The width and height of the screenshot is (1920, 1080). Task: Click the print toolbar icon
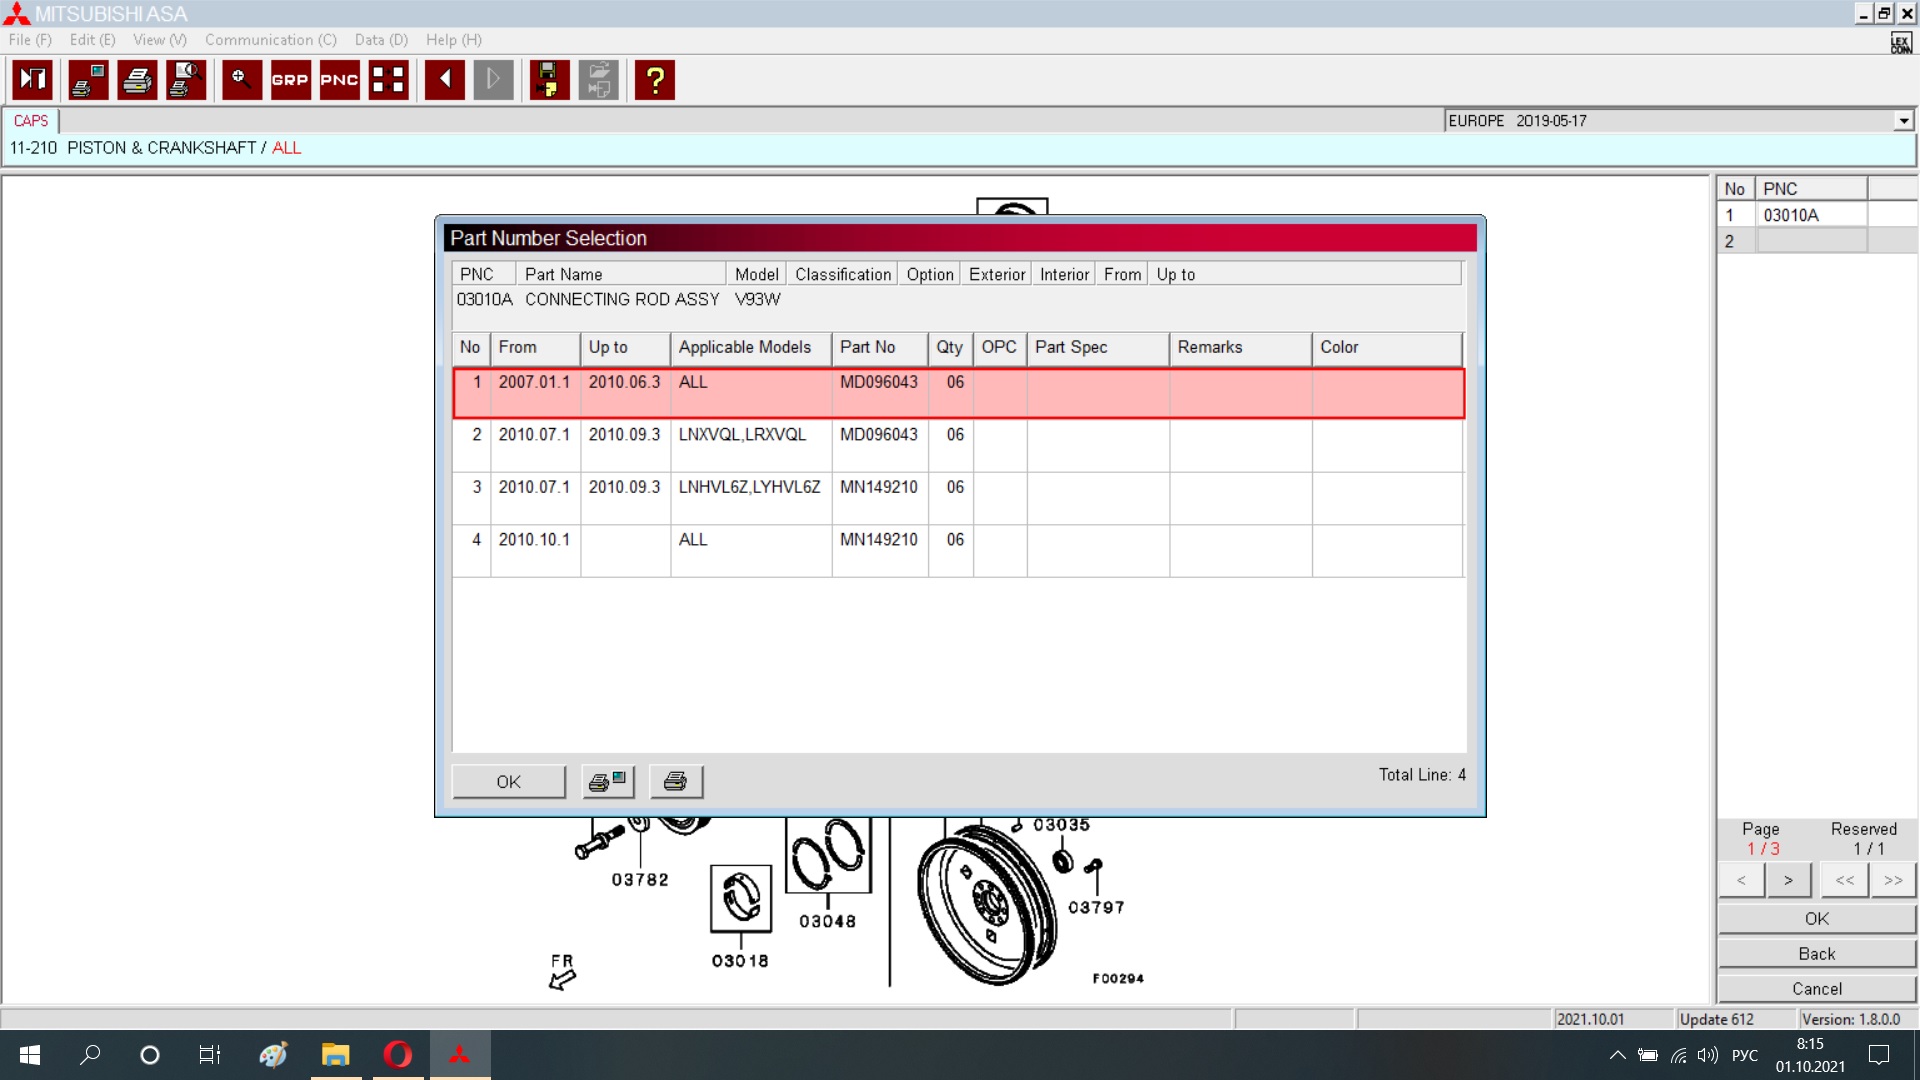(137, 80)
